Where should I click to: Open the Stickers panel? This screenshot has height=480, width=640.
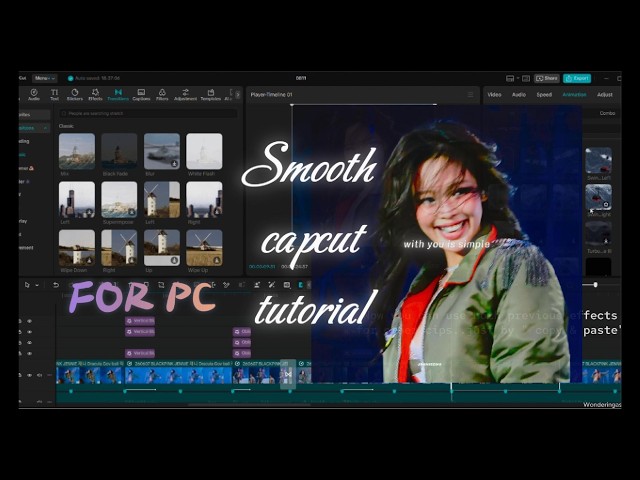[75, 95]
